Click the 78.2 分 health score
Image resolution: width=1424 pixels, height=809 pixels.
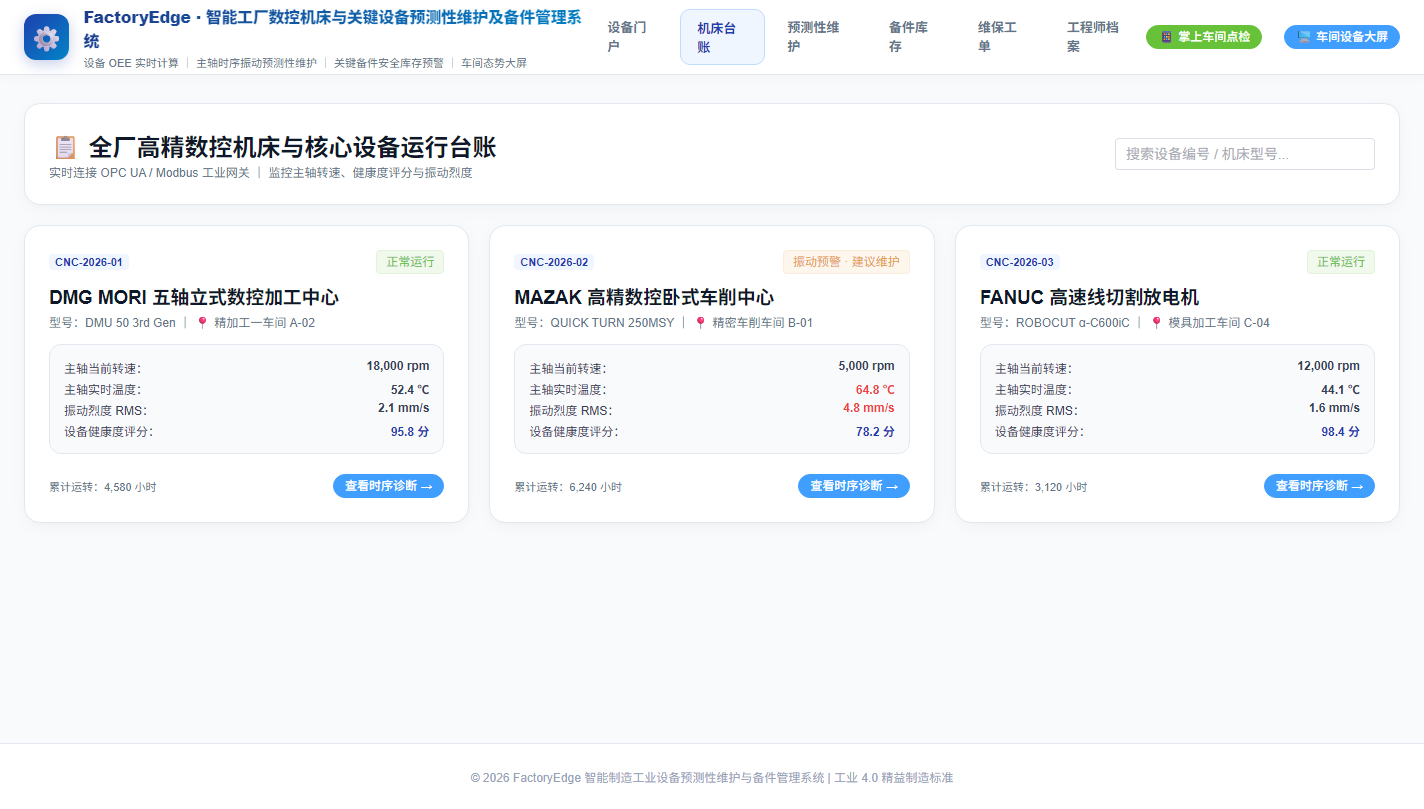pos(876,432)
